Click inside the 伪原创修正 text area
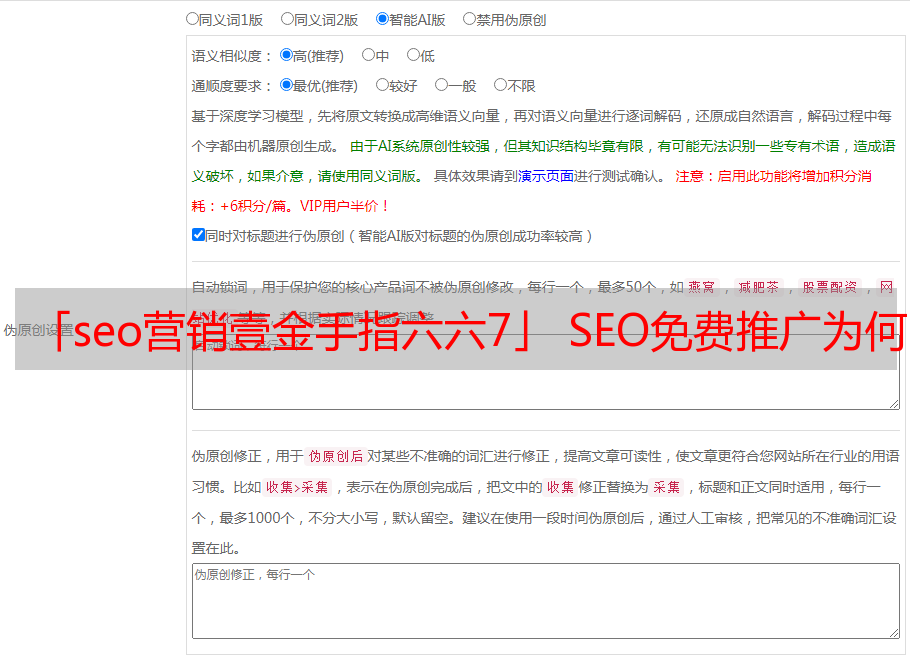911x658 pixels. pos(546,601)
